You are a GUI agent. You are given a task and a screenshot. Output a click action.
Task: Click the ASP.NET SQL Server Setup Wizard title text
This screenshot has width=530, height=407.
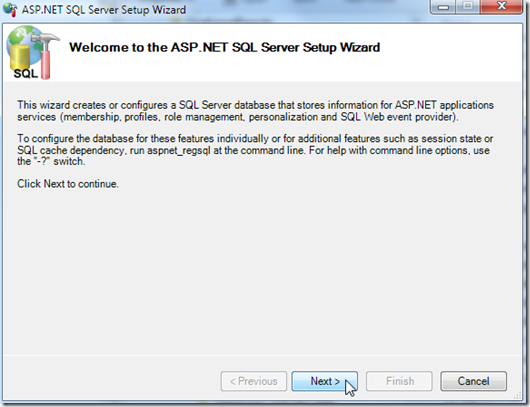tap(104, 10)
